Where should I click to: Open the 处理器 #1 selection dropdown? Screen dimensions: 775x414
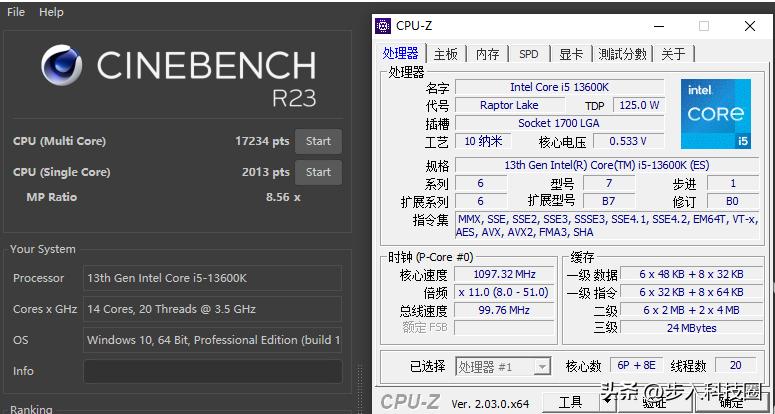tap(503, 367)
